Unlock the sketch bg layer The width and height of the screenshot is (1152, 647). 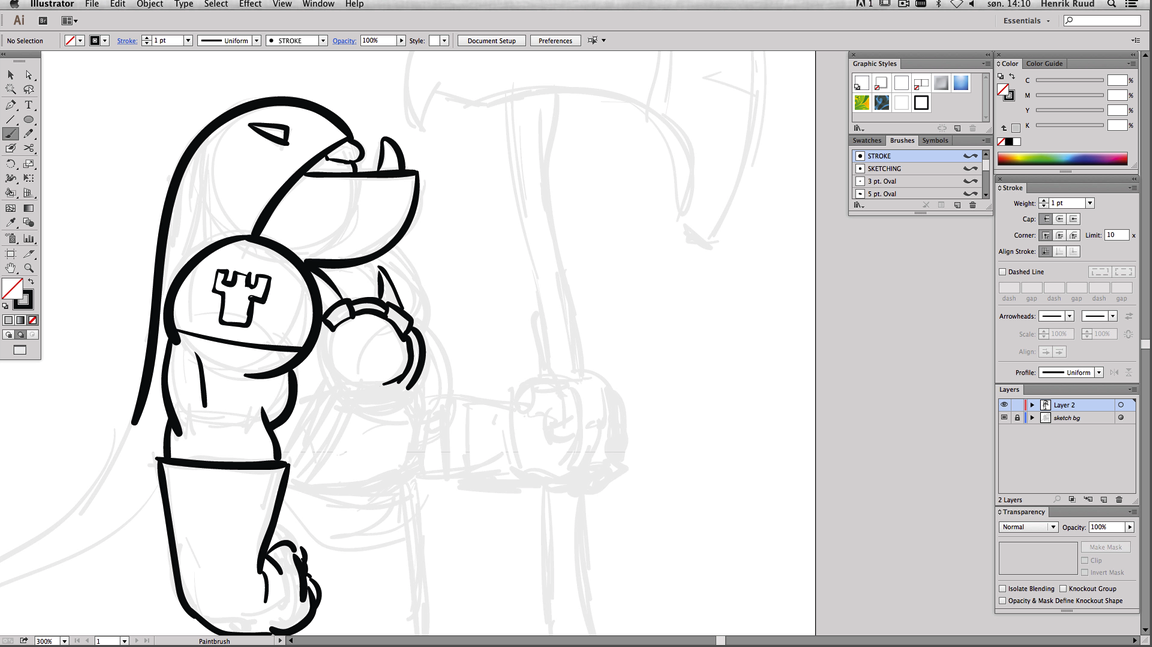[1017, 418]
